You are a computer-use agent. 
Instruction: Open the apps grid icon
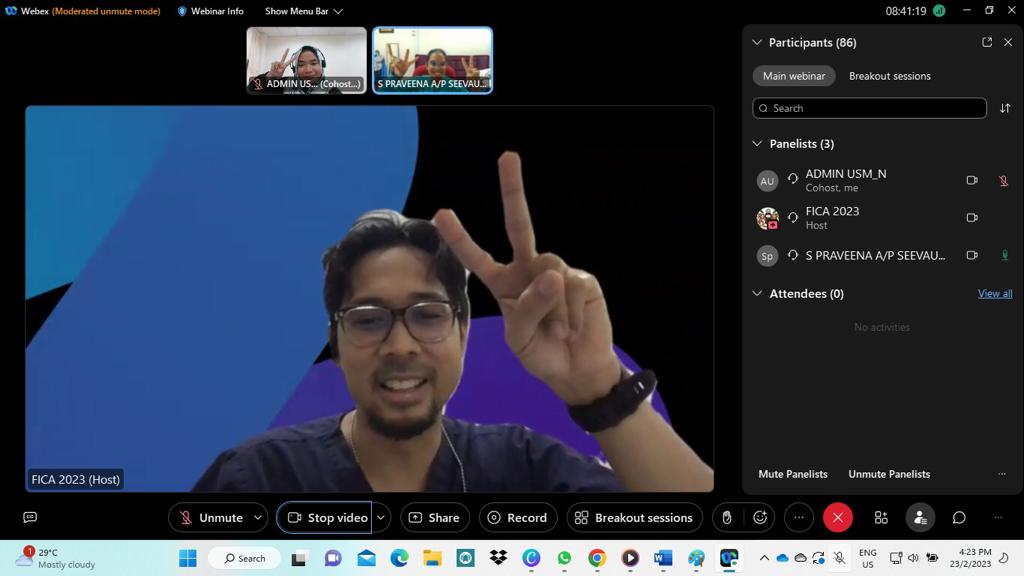click(x=881, y=517)
